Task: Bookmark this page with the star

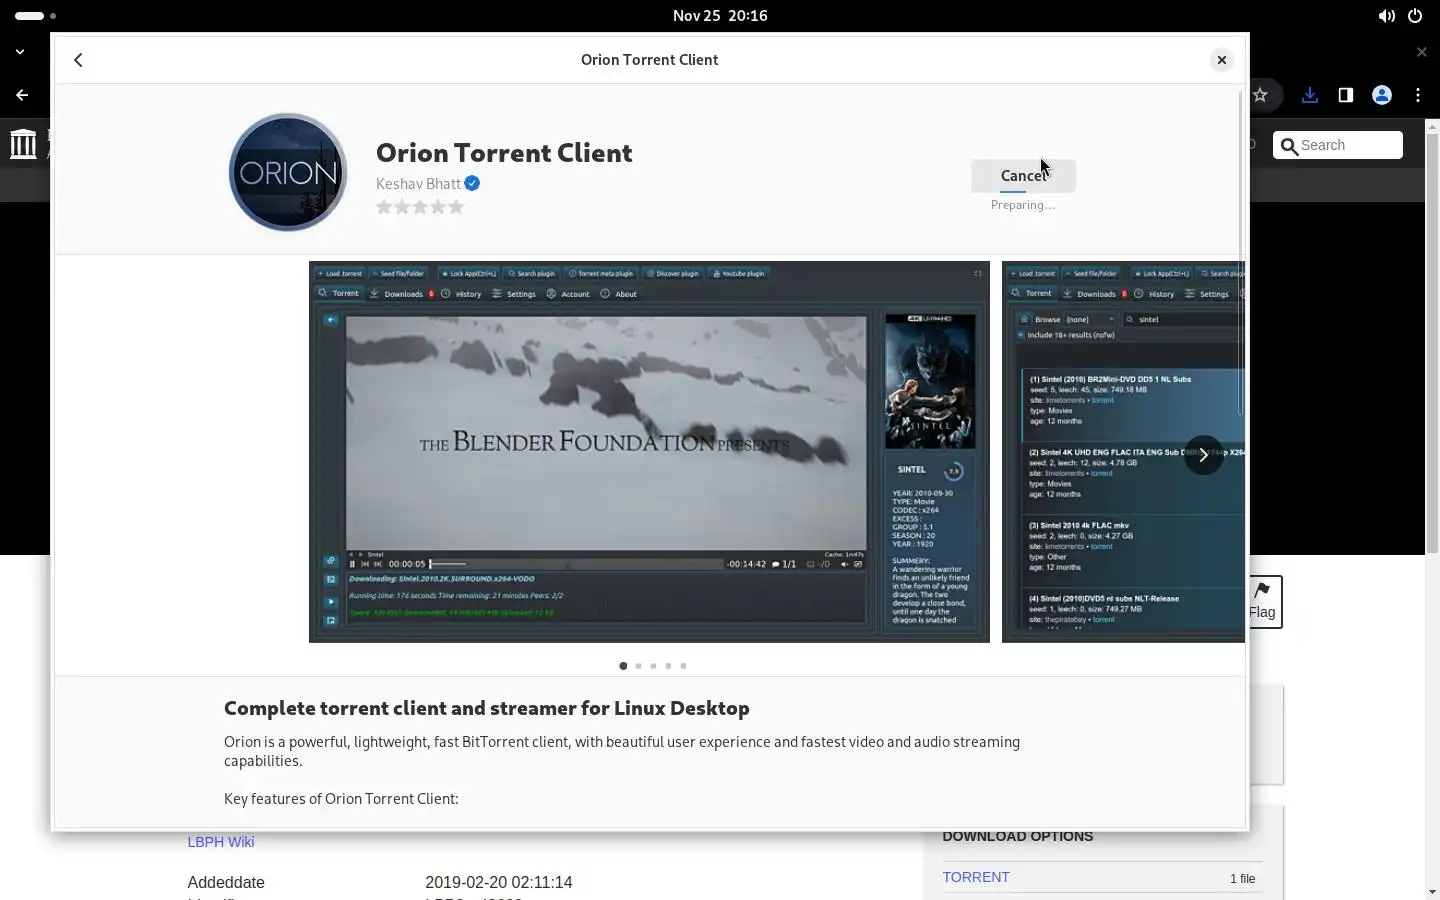Action: pos(1261,95)
